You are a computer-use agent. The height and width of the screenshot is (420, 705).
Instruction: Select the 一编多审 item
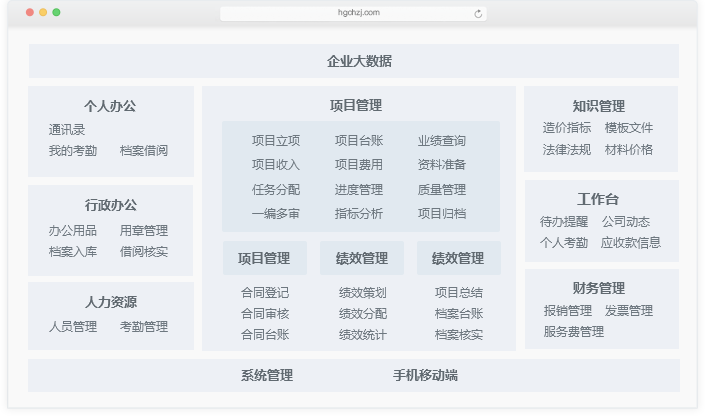276,213
